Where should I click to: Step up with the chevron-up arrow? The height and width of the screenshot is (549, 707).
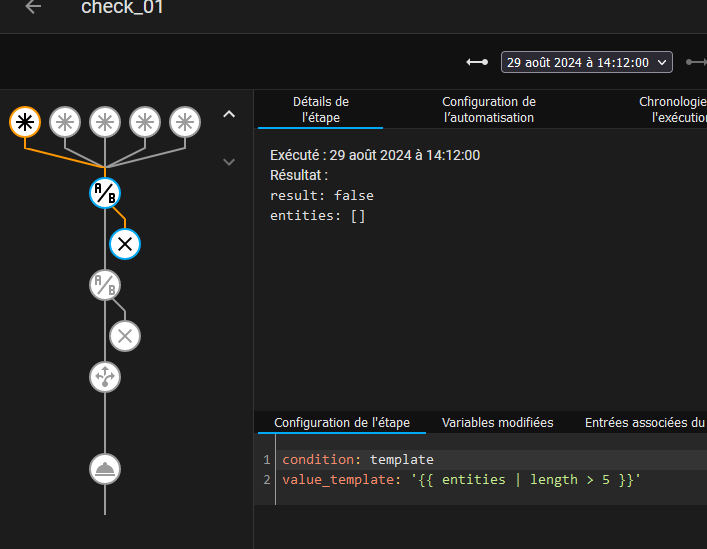229,114
